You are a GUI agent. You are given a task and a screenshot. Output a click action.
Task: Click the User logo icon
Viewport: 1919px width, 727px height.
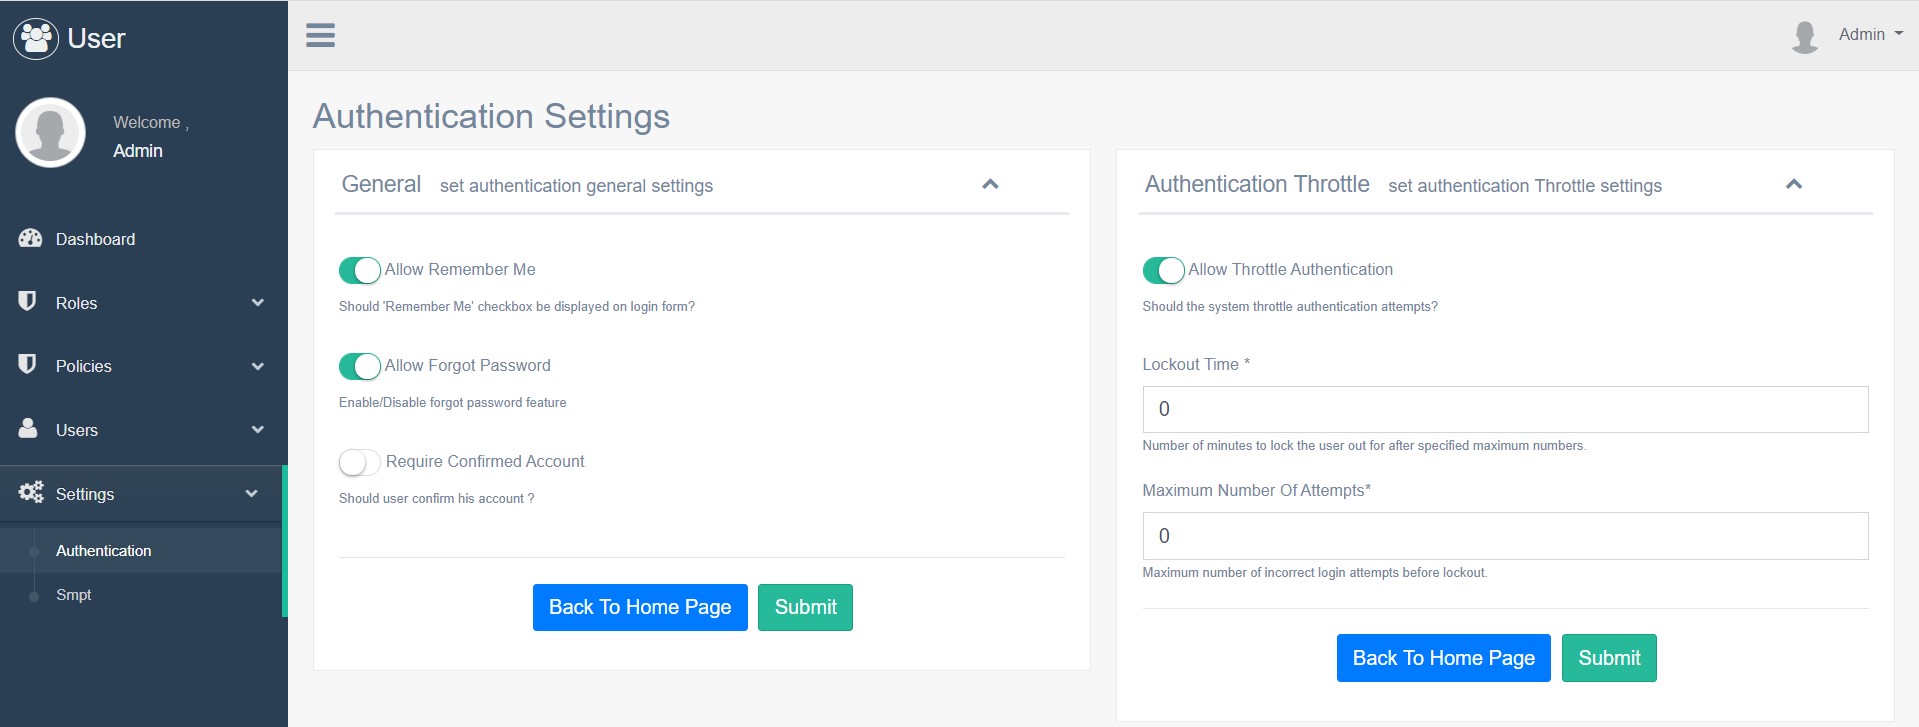coord(36,38)
